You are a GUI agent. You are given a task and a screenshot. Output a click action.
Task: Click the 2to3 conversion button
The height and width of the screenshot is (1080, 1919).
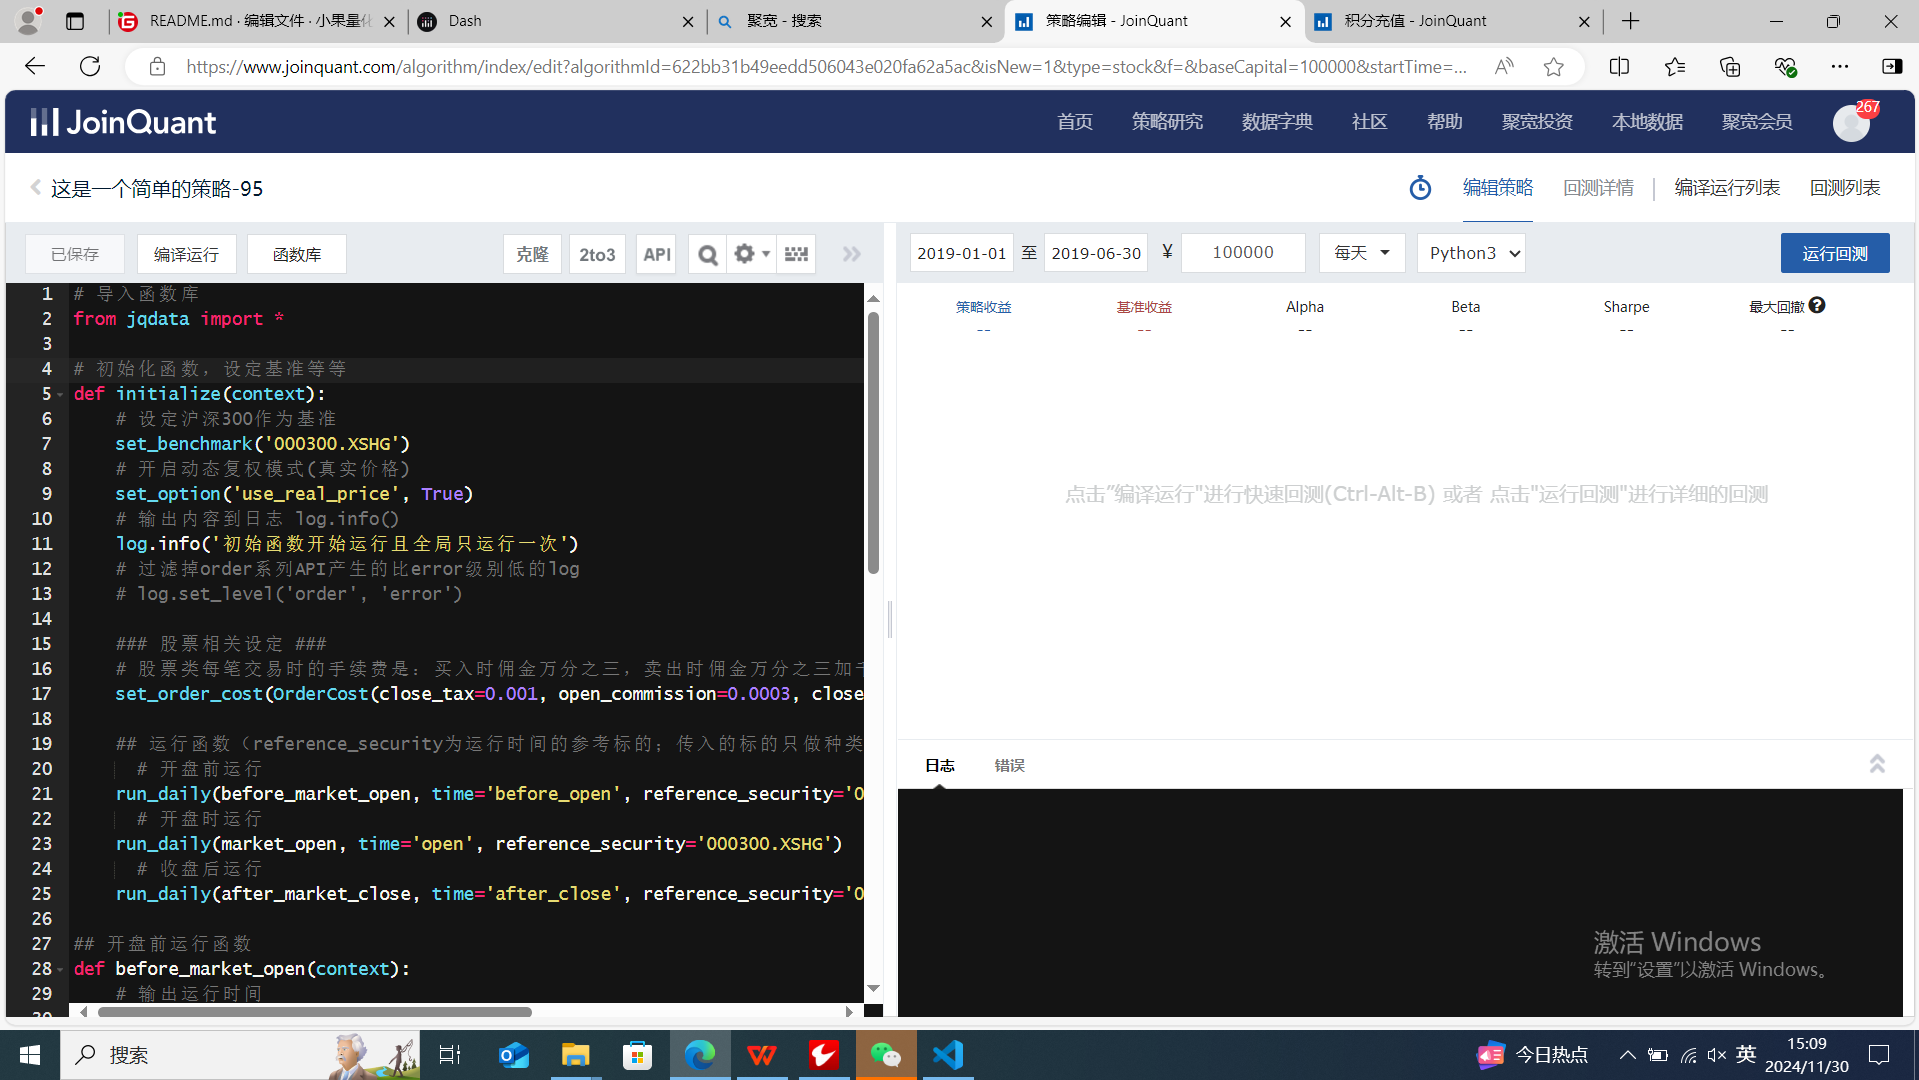coord(597,254)
